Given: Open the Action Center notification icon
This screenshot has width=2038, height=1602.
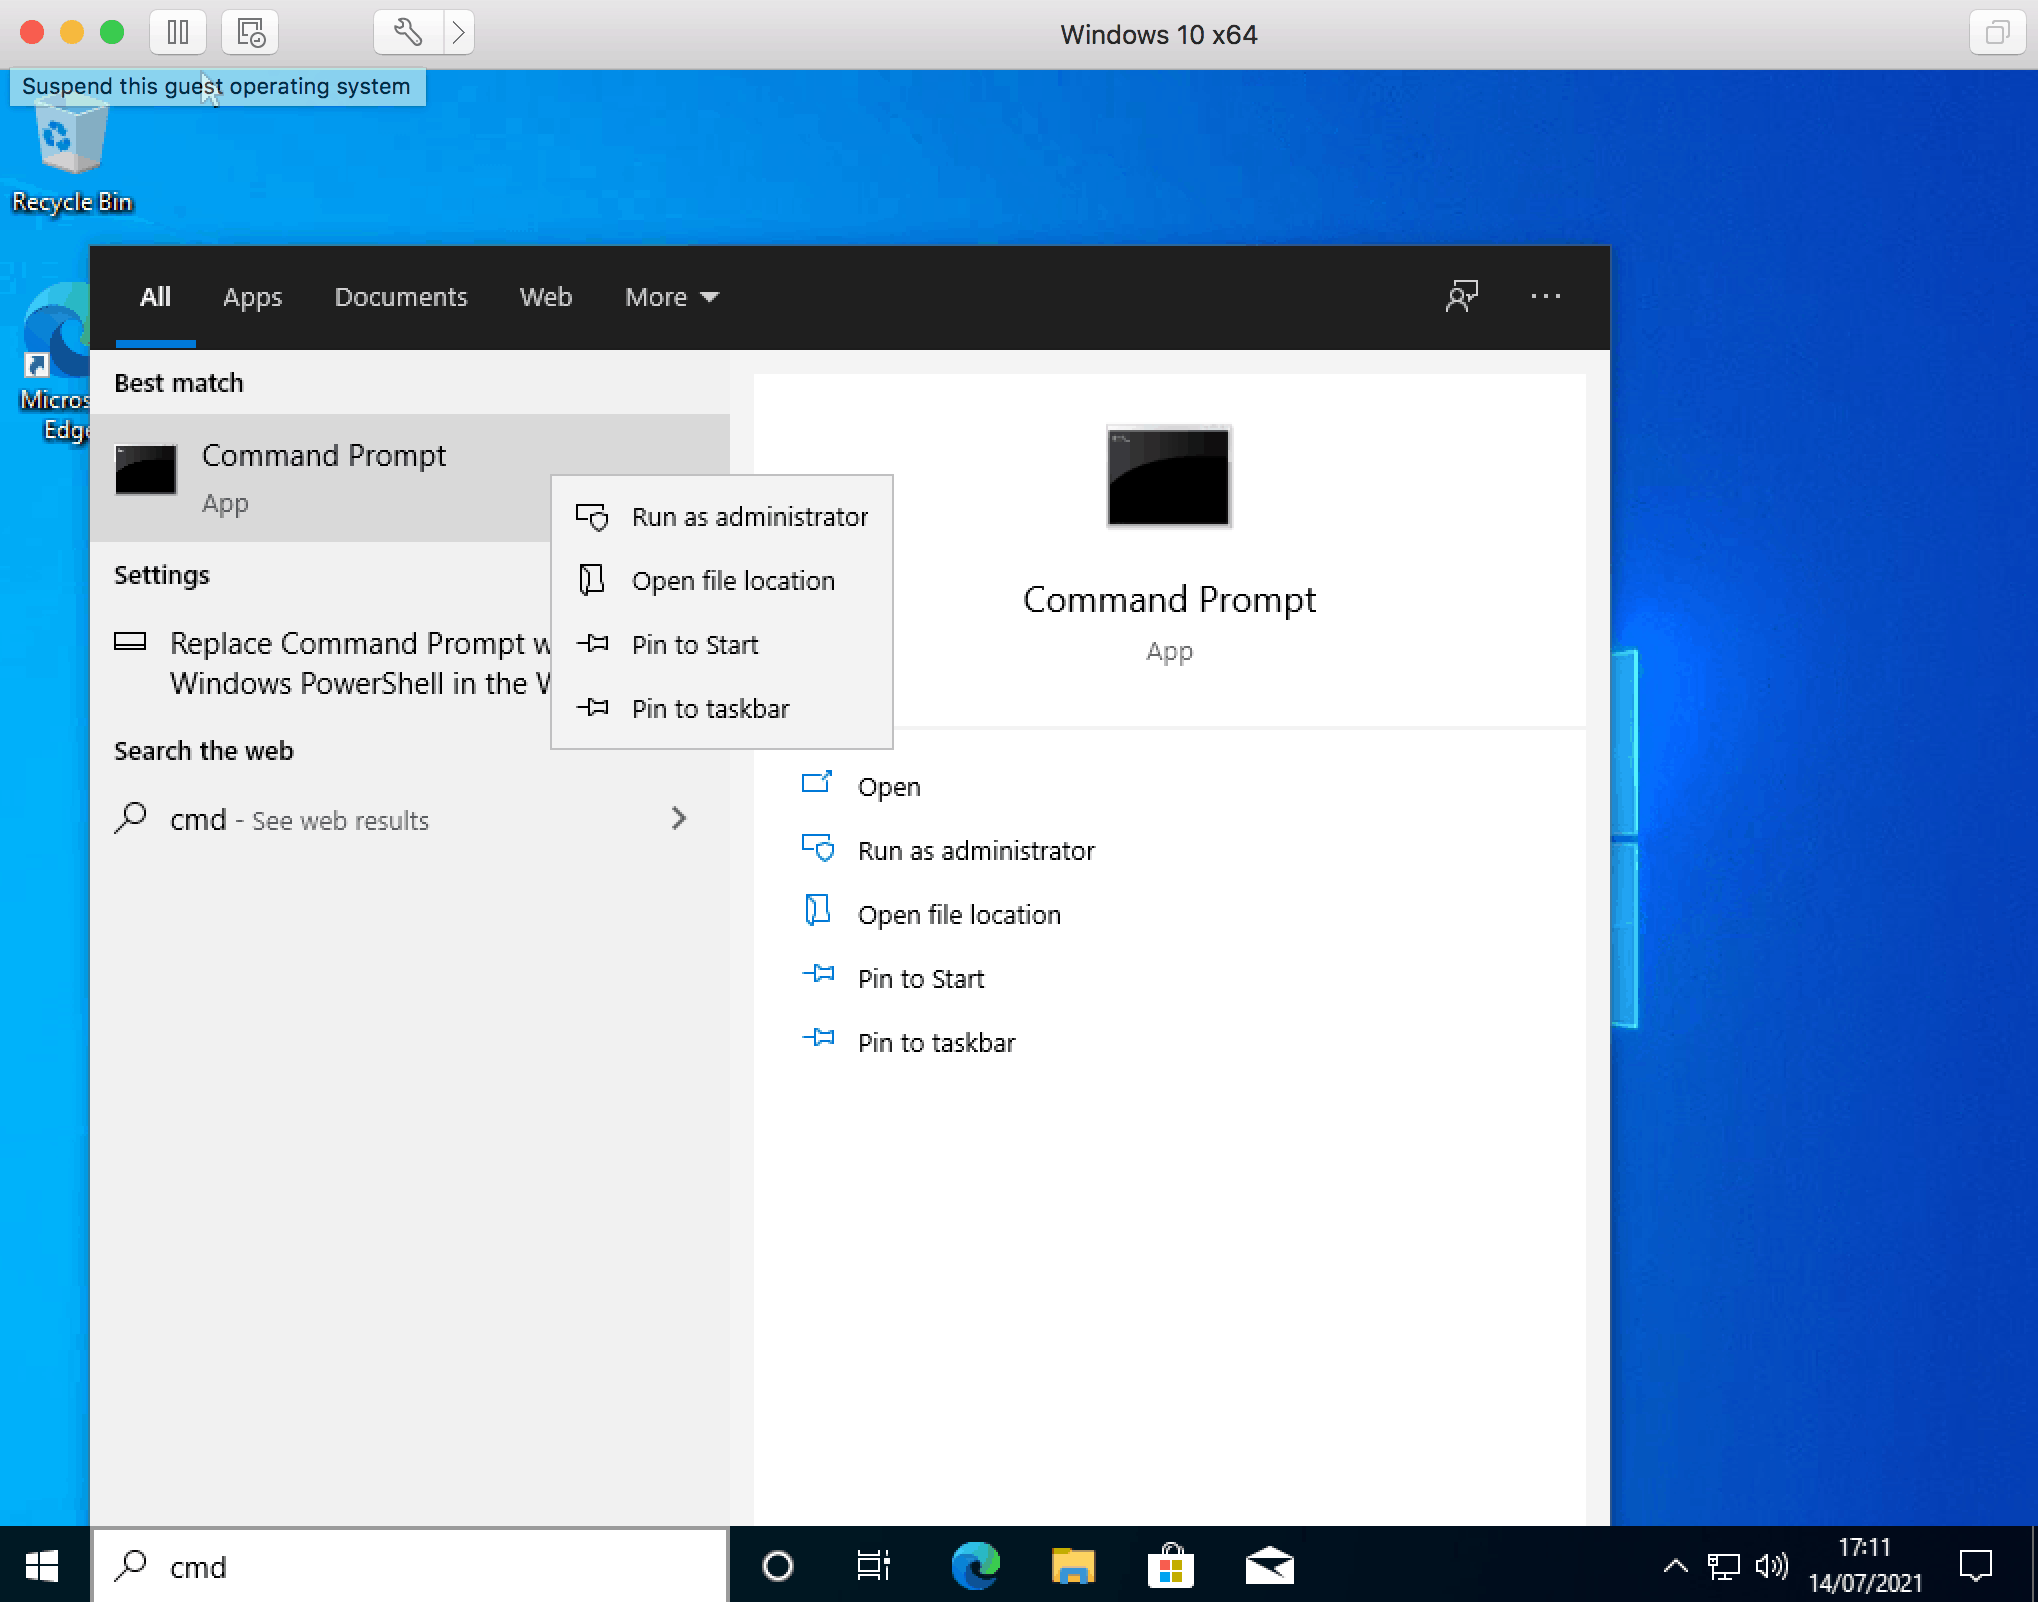Looking at the screenshot, I should [1976, 1566].
